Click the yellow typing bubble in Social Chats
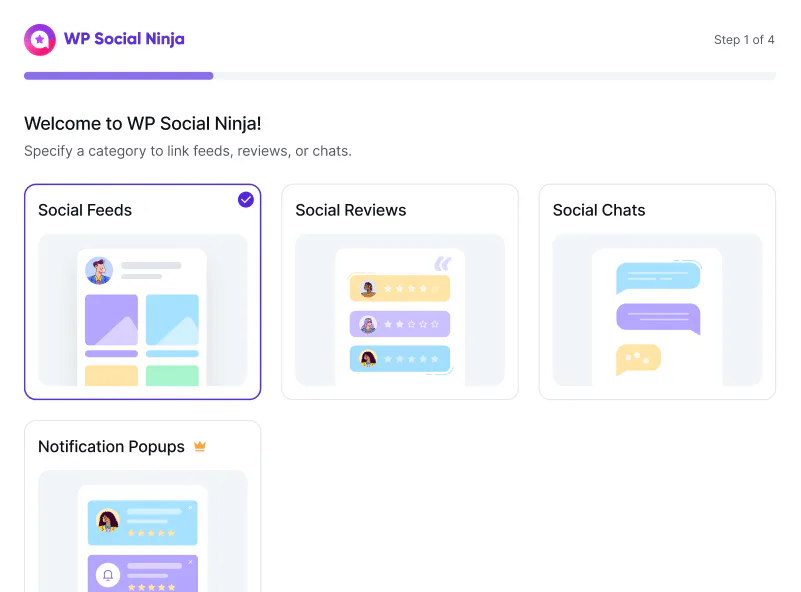Viewport: 801px width, 592px height. point(639,359)
